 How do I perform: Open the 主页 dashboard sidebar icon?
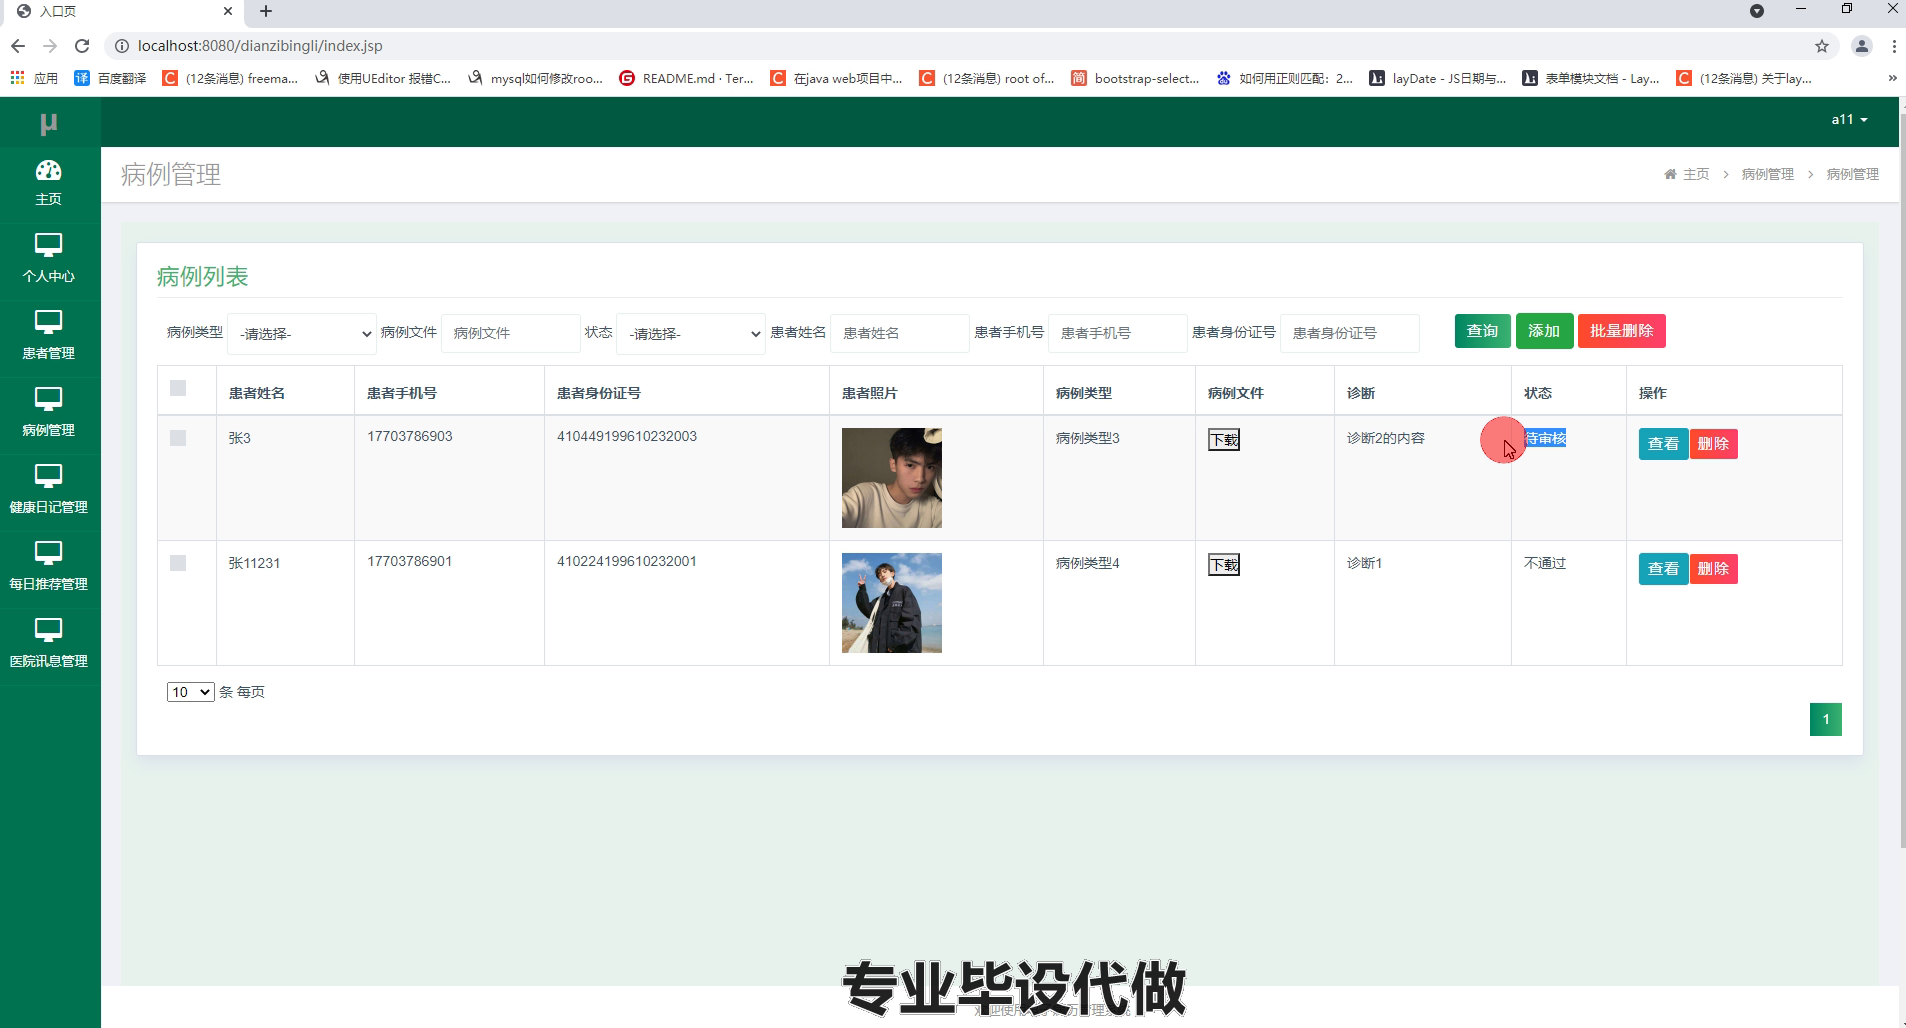(48, 183)
